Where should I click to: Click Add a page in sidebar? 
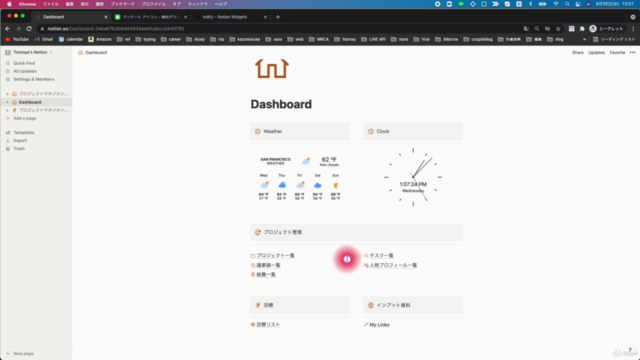point(24,118)
